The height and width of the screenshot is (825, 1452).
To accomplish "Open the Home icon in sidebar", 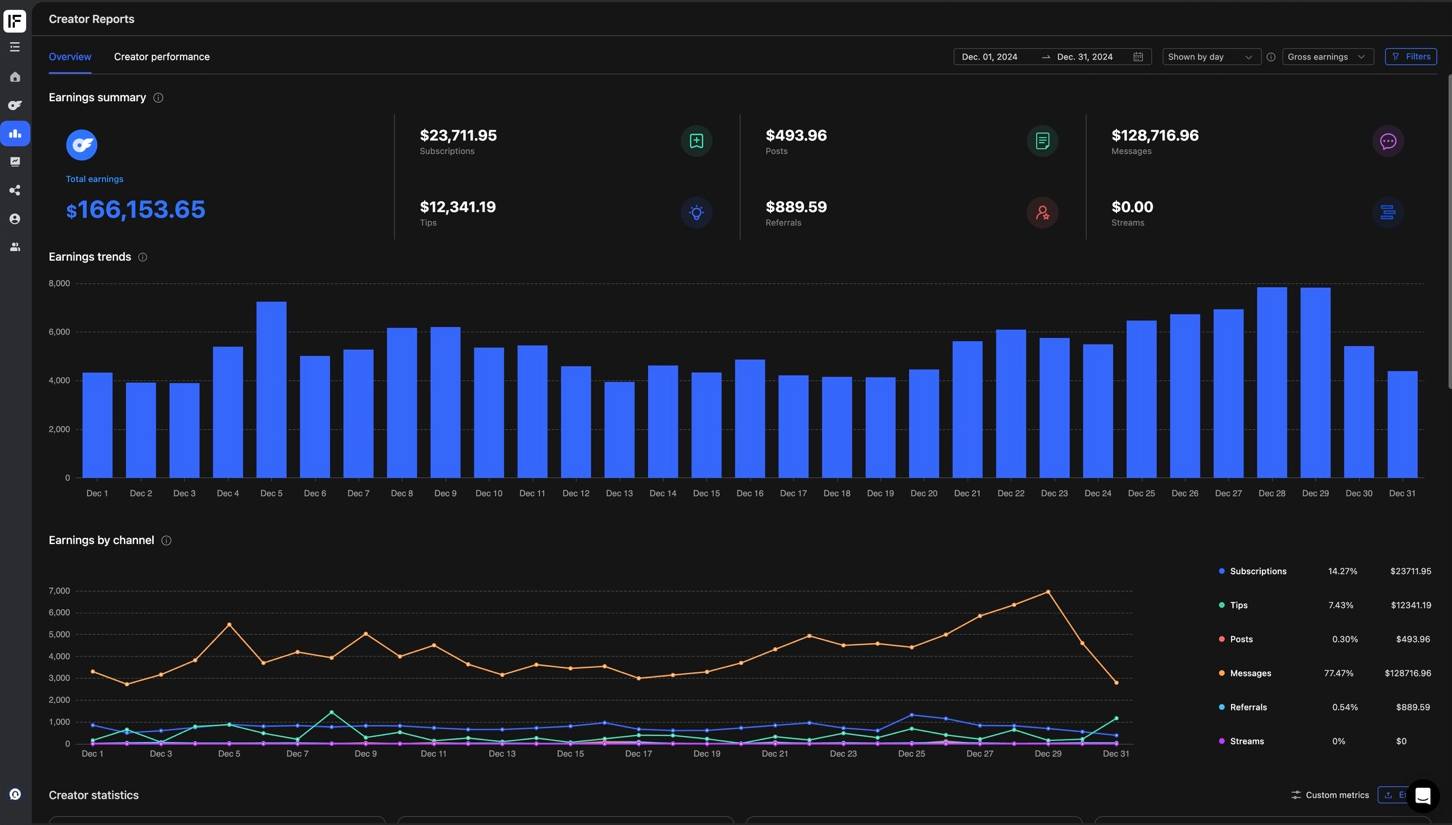I will pos(15,77).
